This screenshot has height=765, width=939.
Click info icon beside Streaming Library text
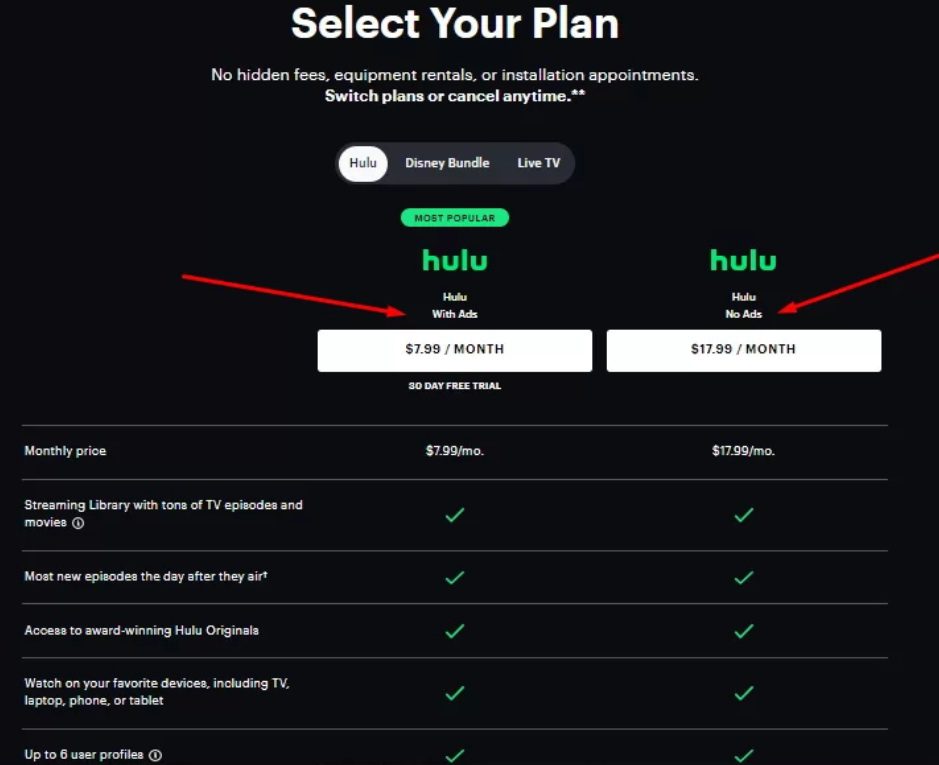78,523
